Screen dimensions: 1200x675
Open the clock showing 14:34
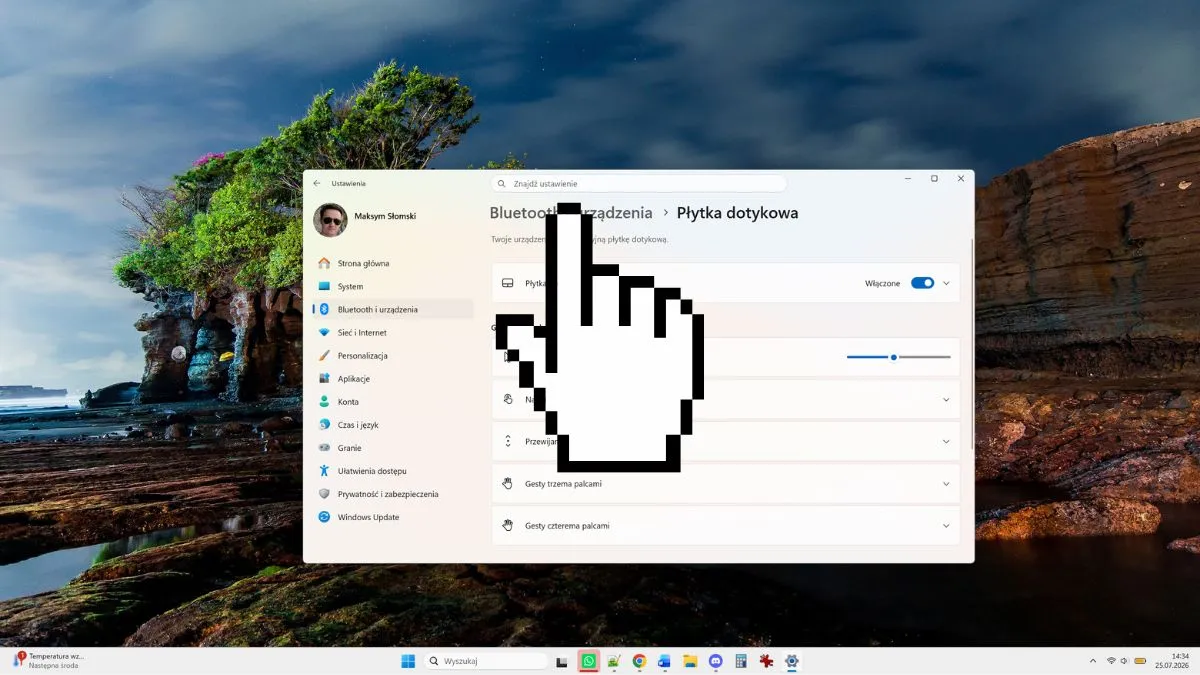point(1170,661)
